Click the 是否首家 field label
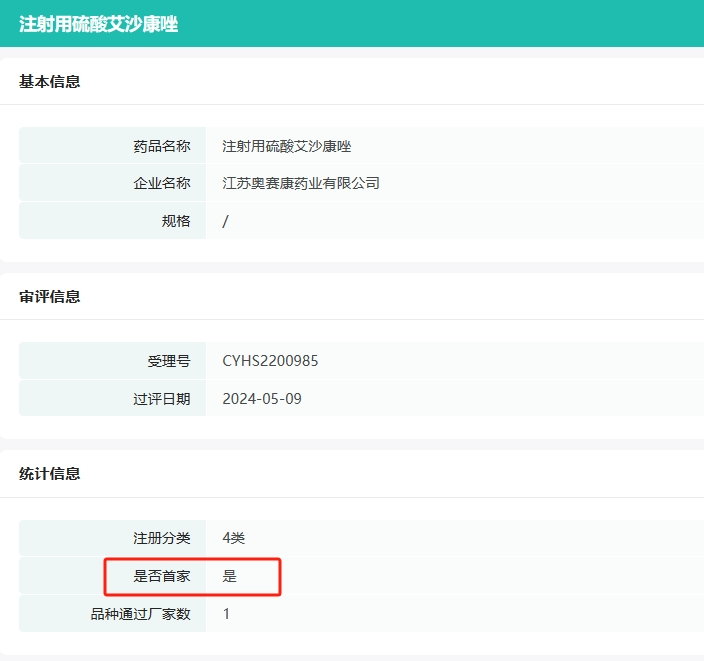This screenshot has height=661, width=704. coord(161,576)
